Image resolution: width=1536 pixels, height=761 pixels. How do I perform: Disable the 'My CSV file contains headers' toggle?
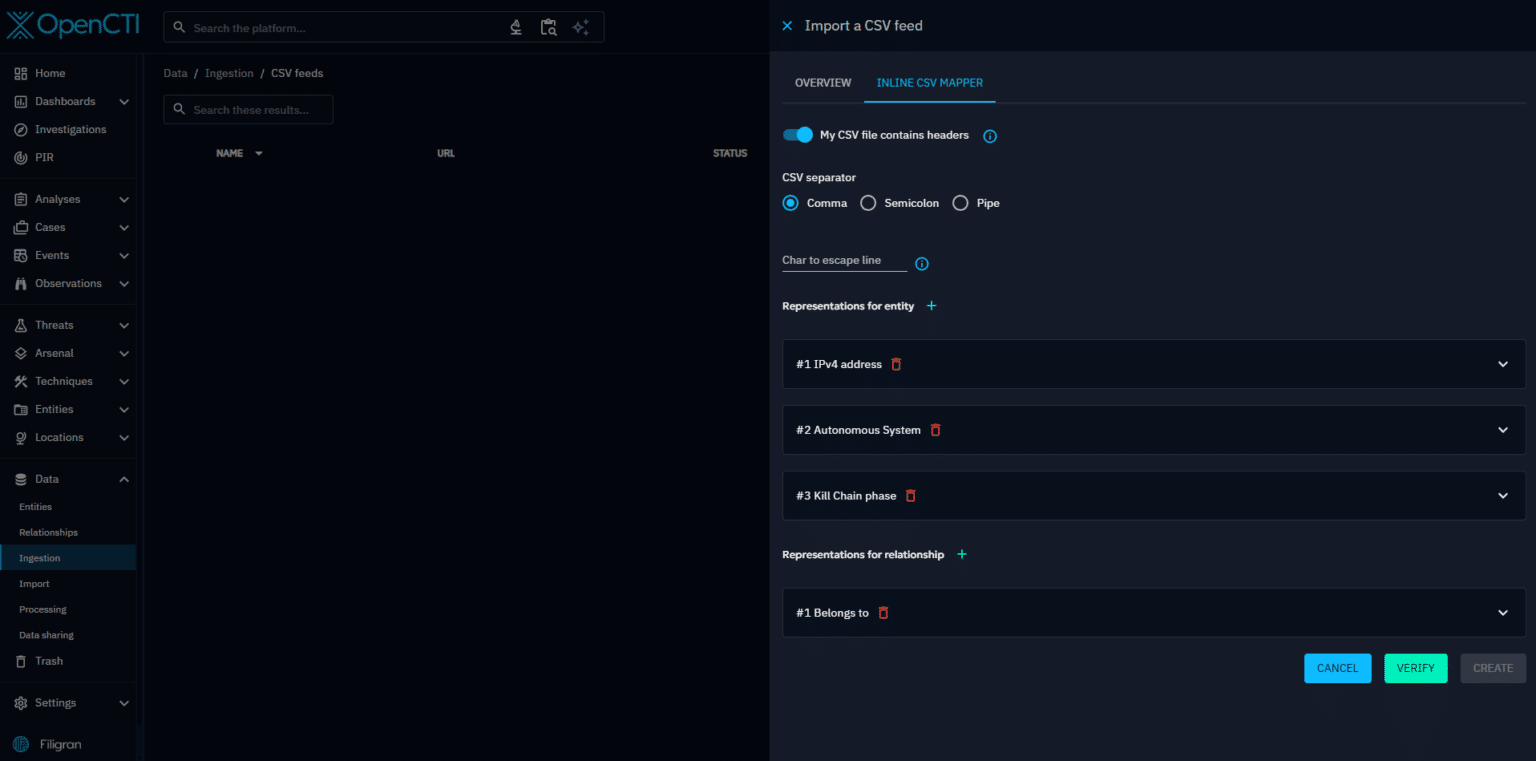[x=797, y=133]
